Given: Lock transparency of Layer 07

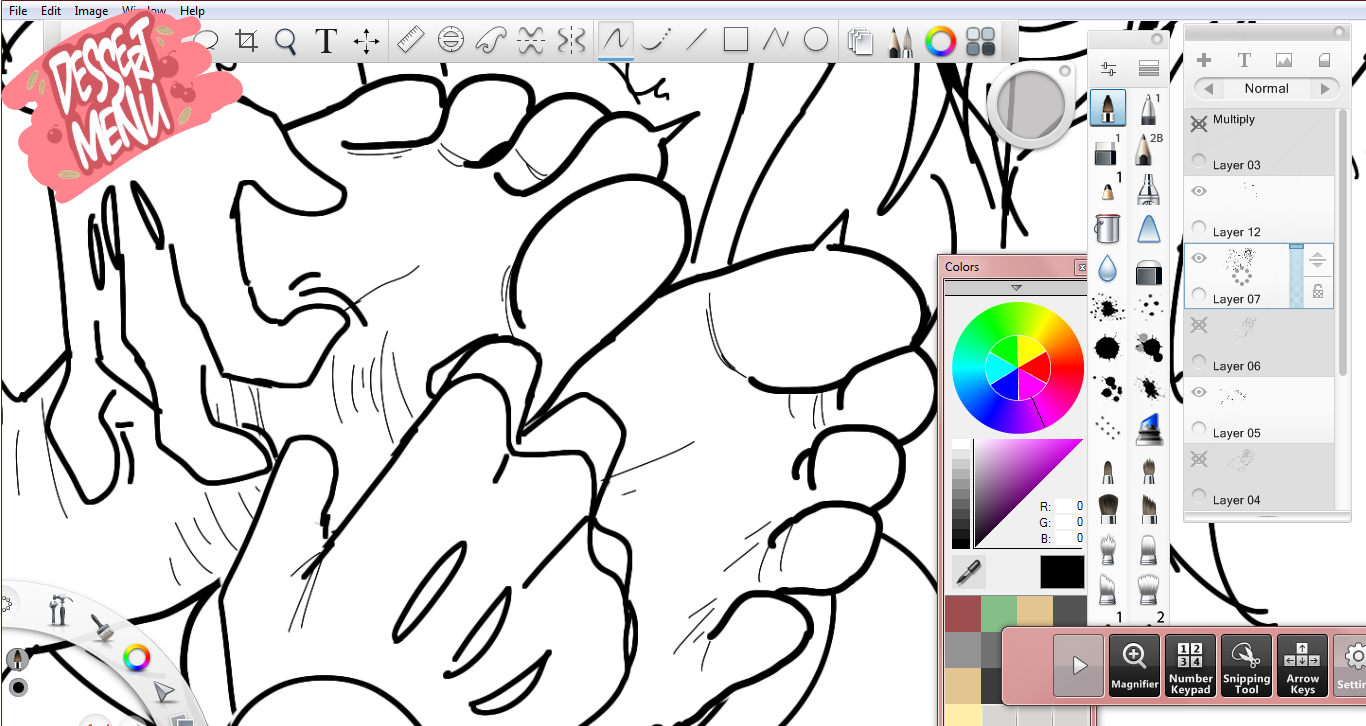Looking at the screenshot, I should coord(1318,291).
